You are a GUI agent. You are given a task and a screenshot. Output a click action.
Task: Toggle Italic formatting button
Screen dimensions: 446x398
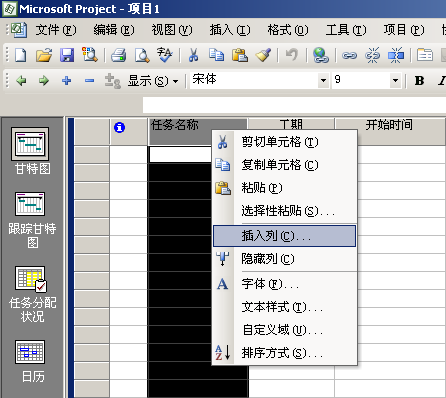point(441,80)
